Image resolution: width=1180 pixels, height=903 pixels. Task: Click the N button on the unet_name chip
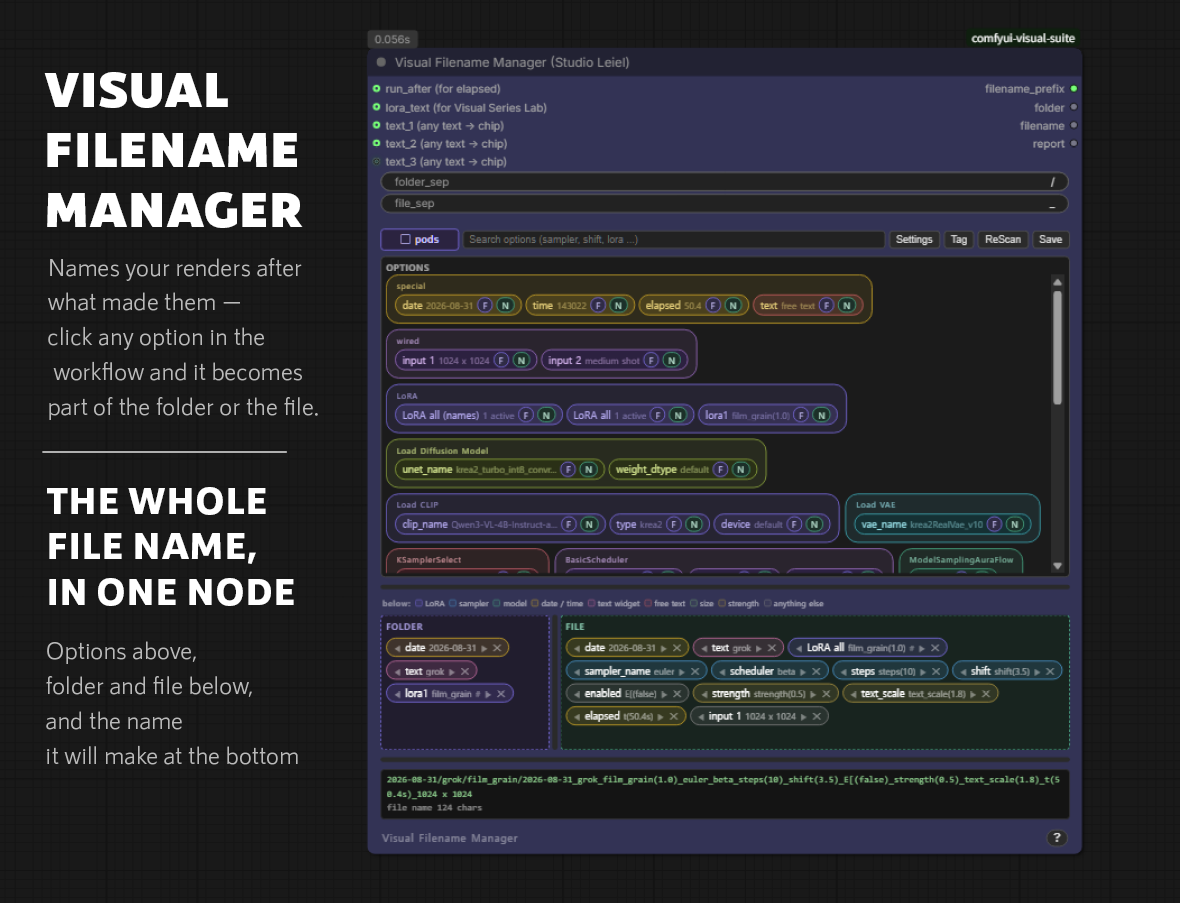point(588,470)
